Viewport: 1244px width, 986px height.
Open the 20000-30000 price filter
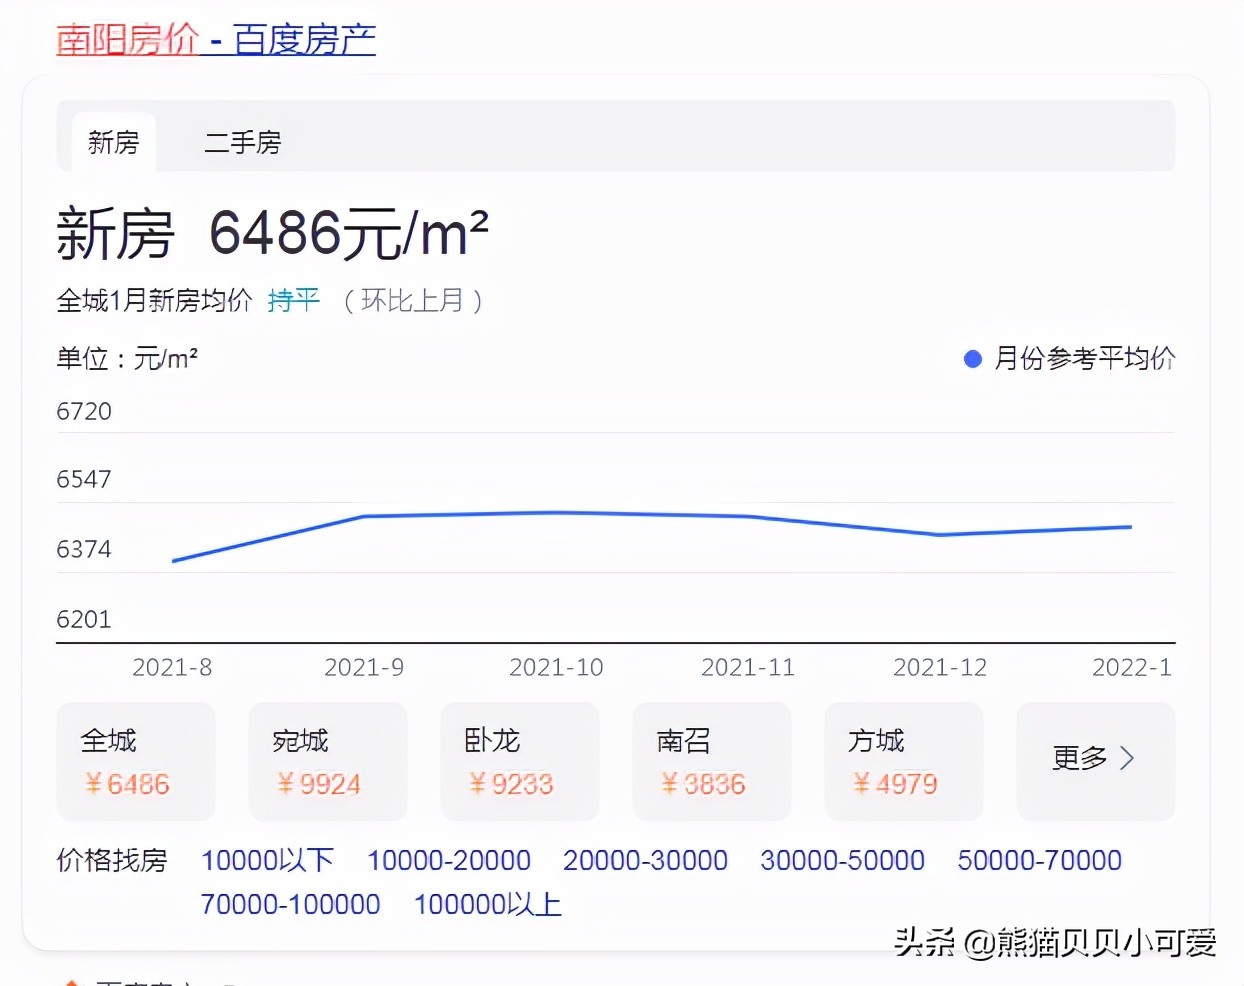[x=645, y=860]
